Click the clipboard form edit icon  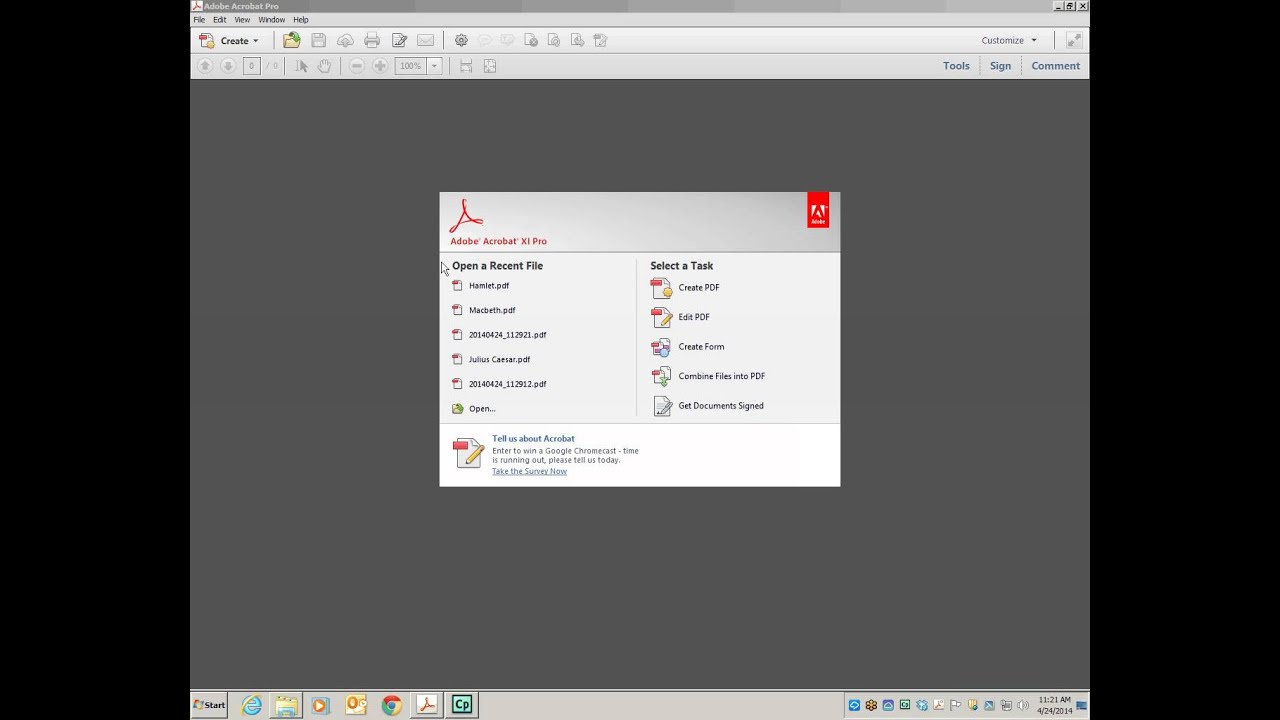point(600,40)
